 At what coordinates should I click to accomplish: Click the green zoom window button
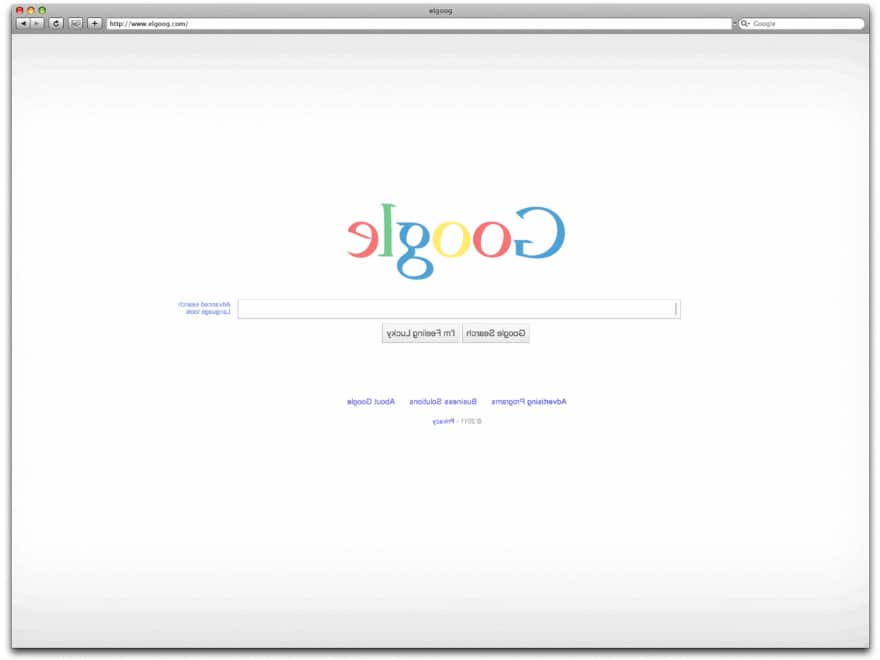(x=42, y=10)
